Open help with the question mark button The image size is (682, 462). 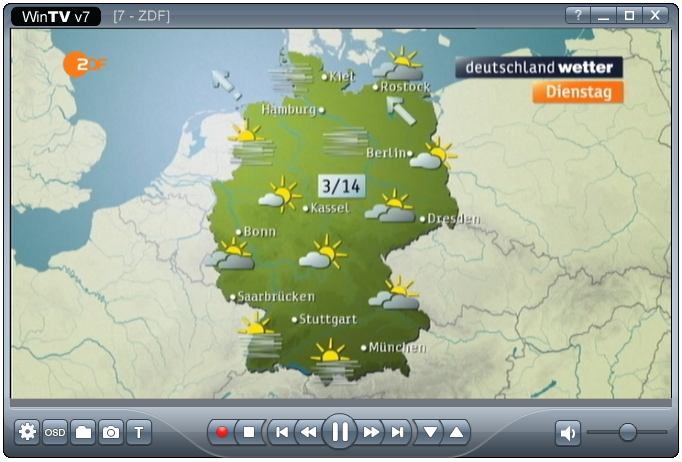[578, 15]
